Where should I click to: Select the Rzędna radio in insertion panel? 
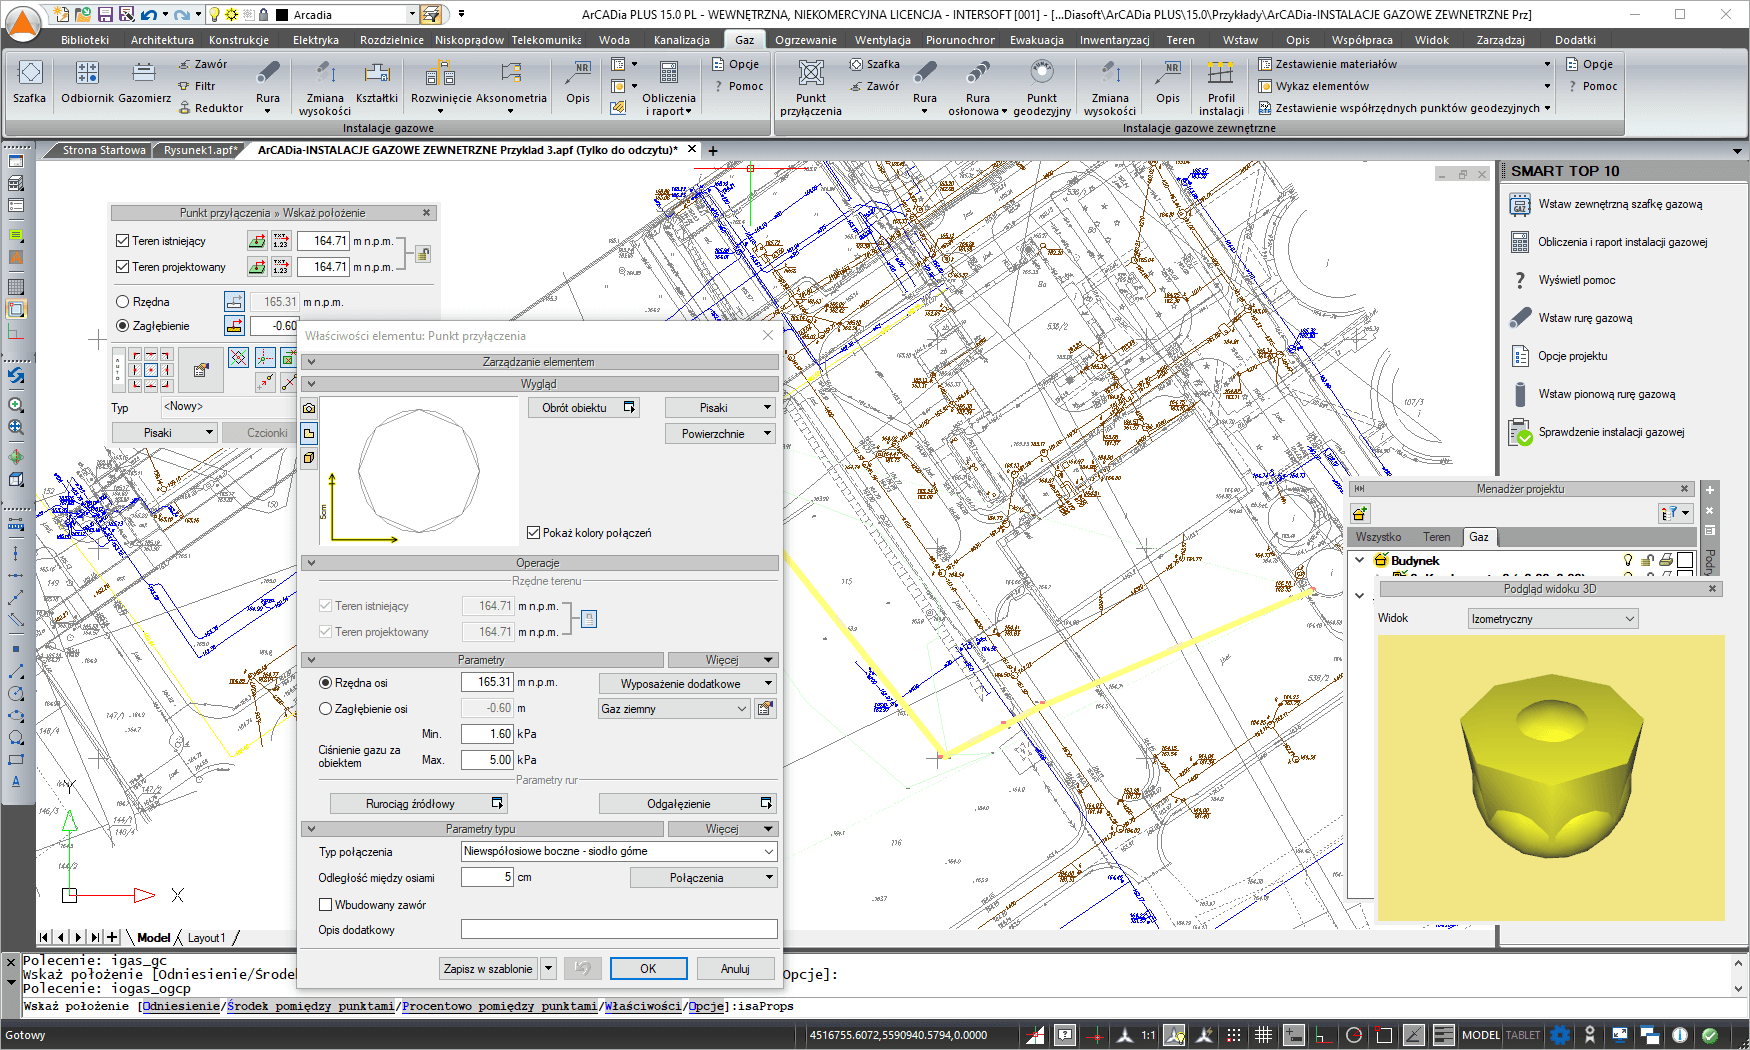pyautogui.click(x=123, y=302)
